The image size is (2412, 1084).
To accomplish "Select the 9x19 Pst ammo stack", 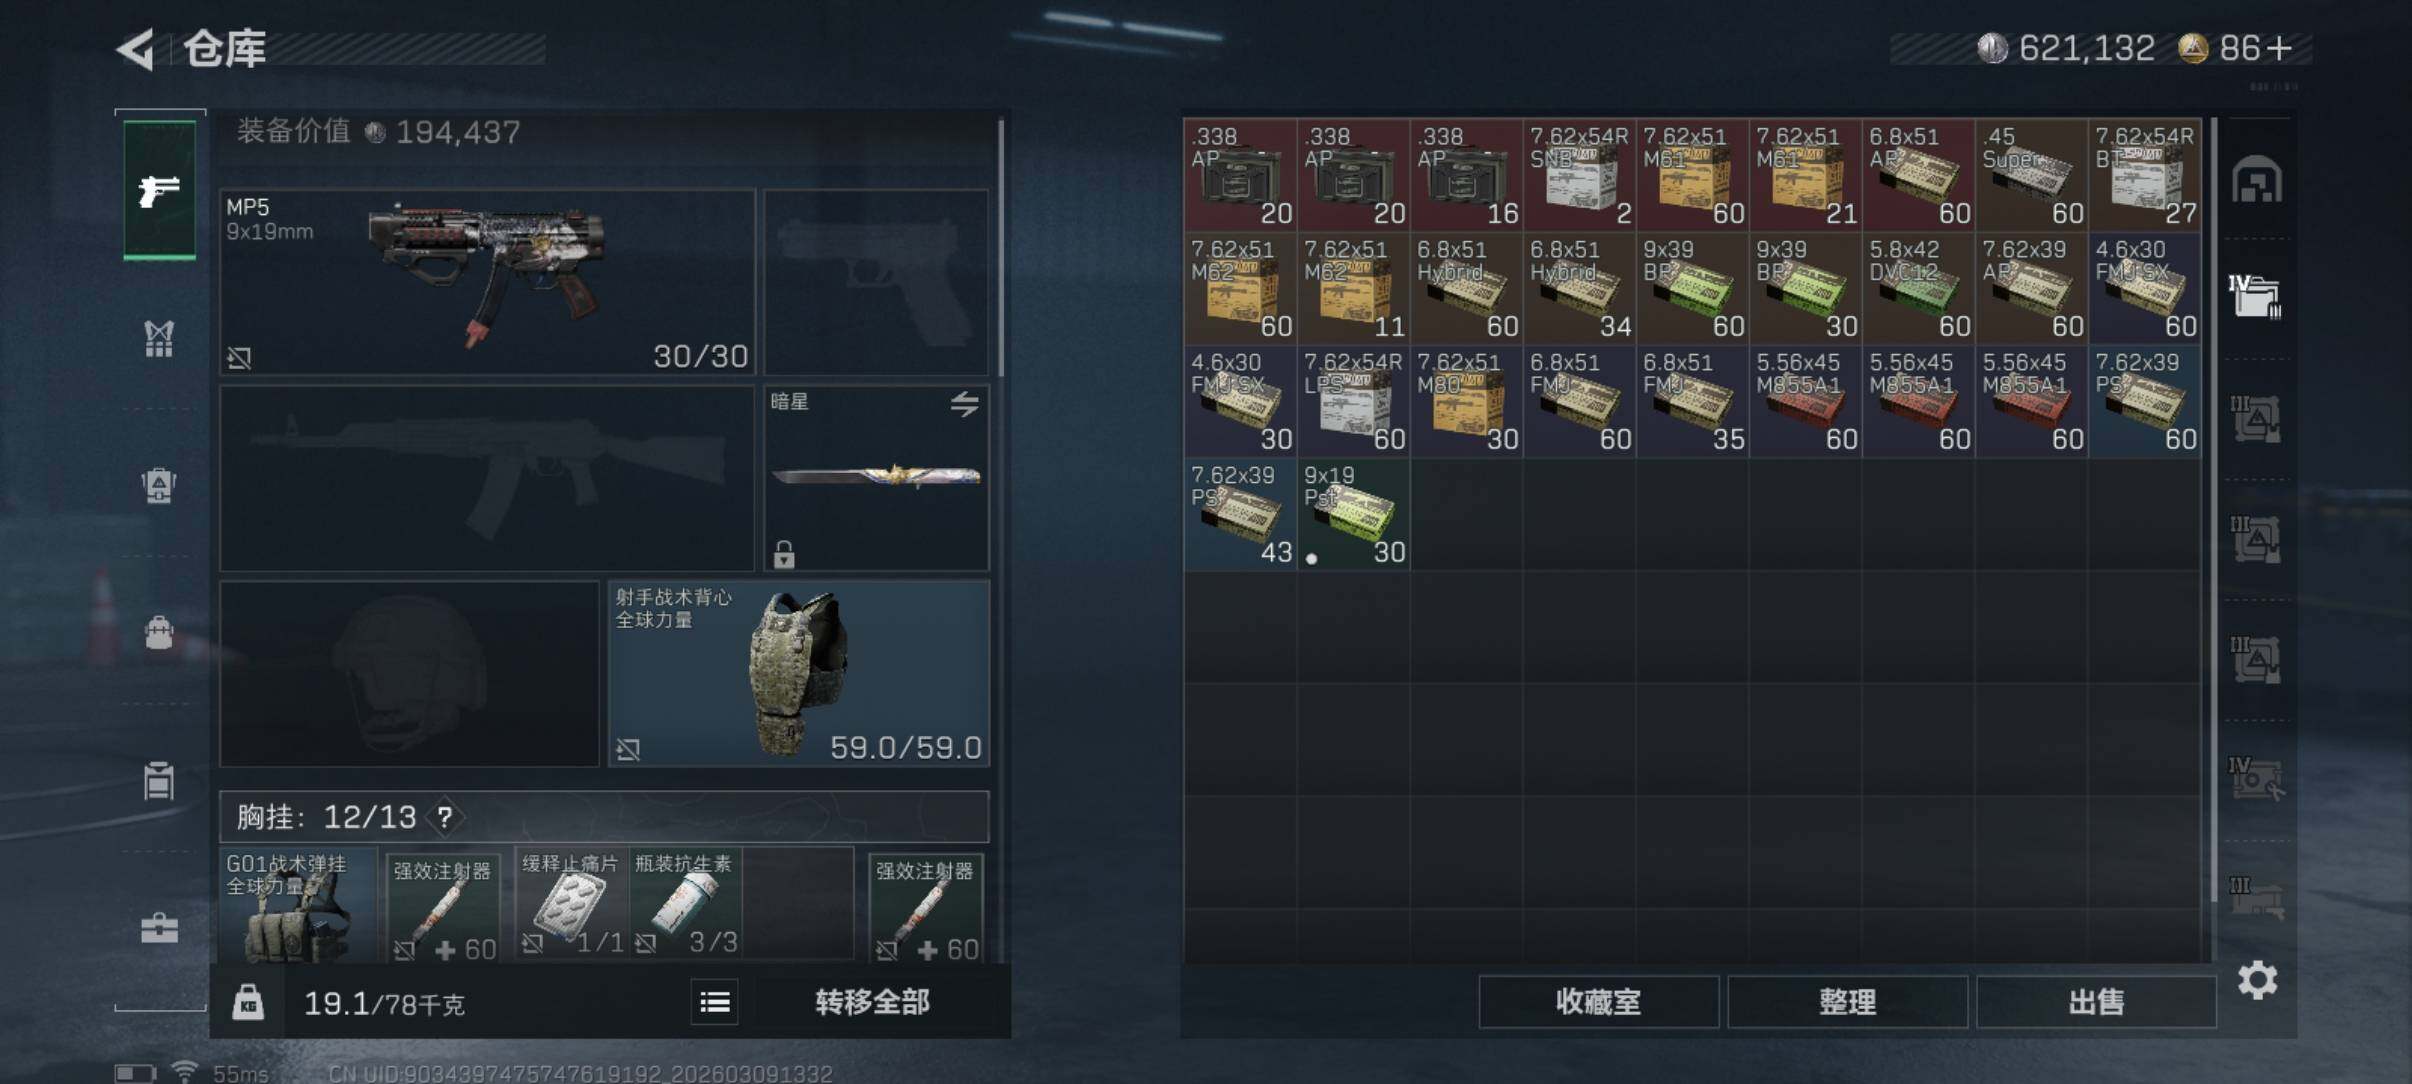I will [1353, 514].
